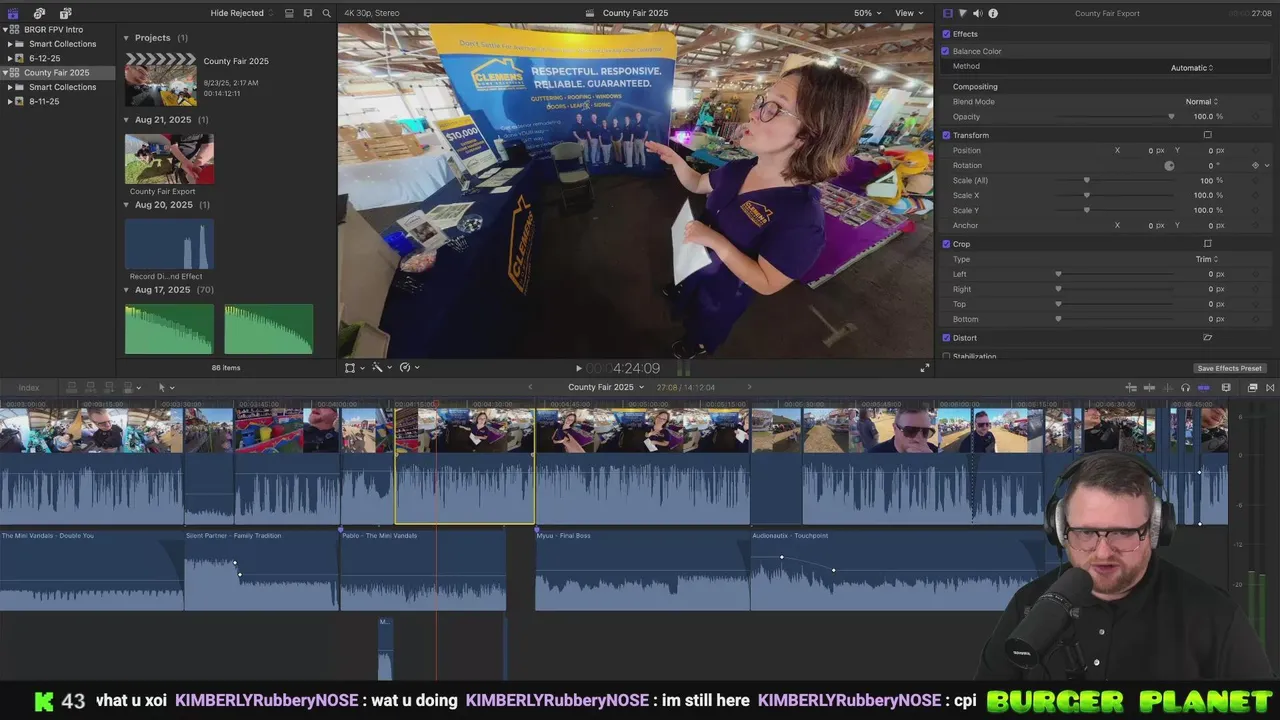
Task: Disable the Balance Color checkbox
Action: tap(946, 51)
